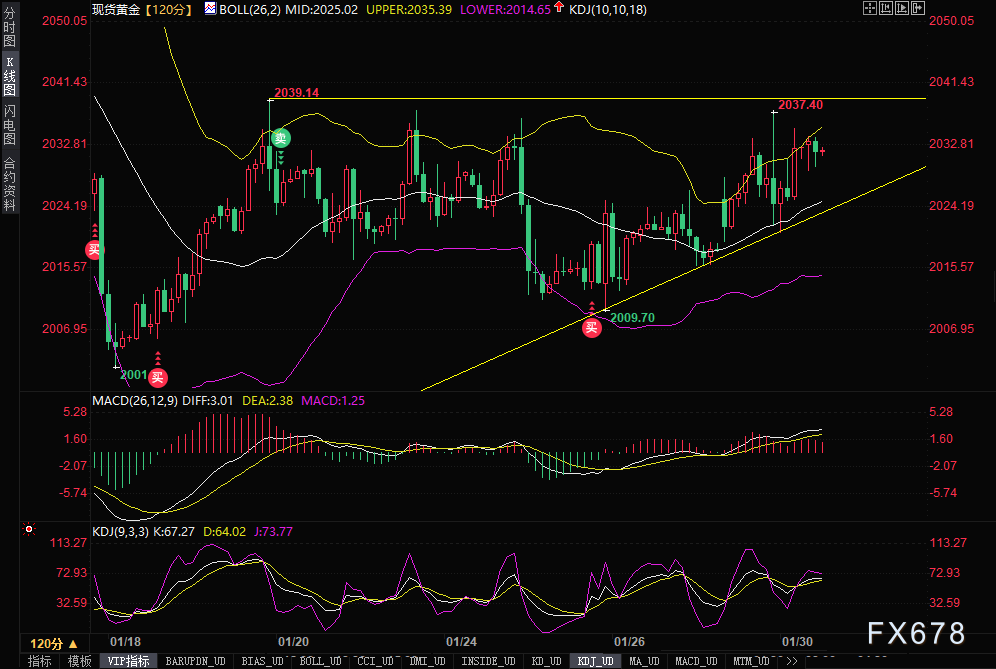The image size is (996, 669).
Task: Choose the MACD_UD indicator tab
Action: [696, 661]
